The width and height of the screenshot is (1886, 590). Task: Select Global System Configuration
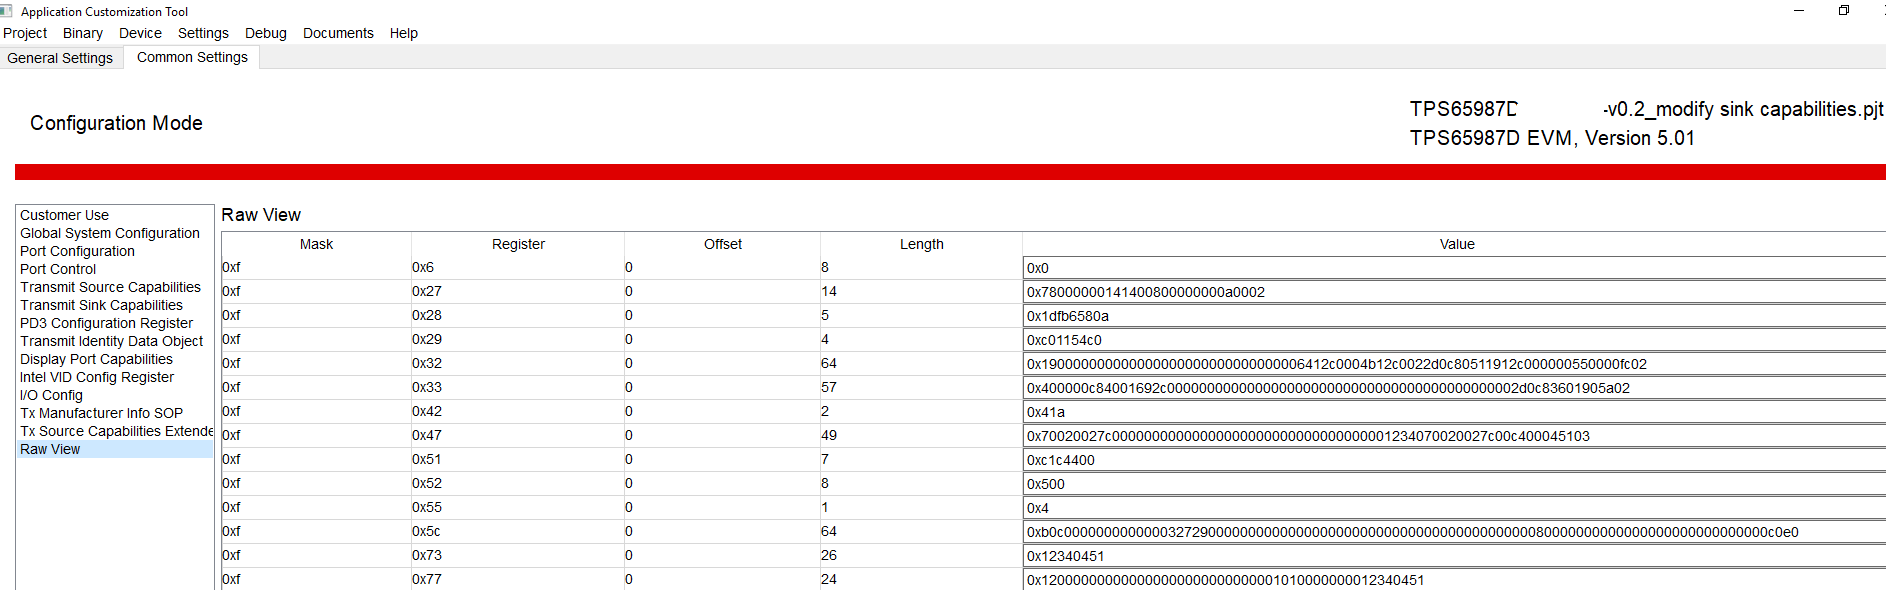(115, 233)
